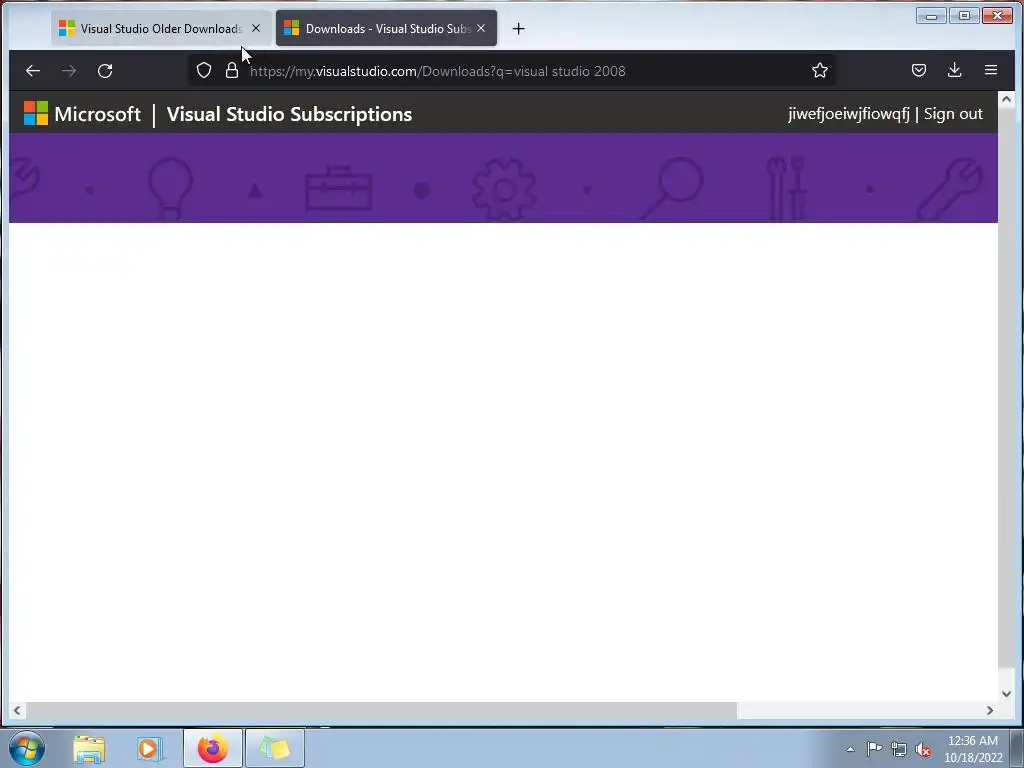This screenshot has height=768, width=1024.
Task: Bookmark this page with the star
Action: [x=820, y=71]
